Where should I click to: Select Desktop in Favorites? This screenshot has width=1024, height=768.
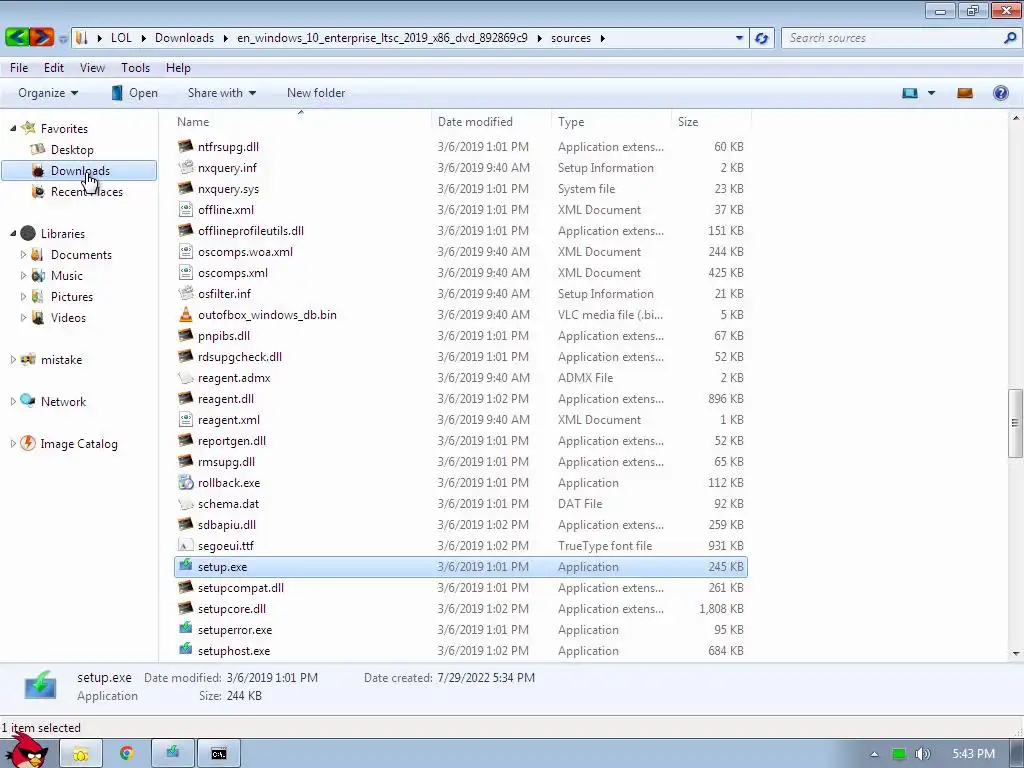72,150
